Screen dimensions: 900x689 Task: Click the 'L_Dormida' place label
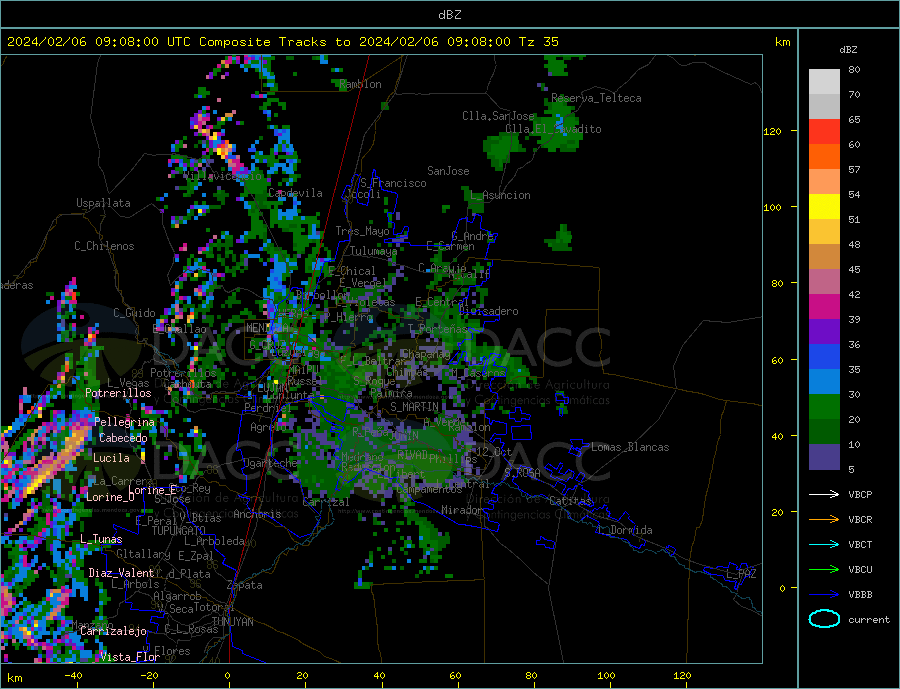625,530
